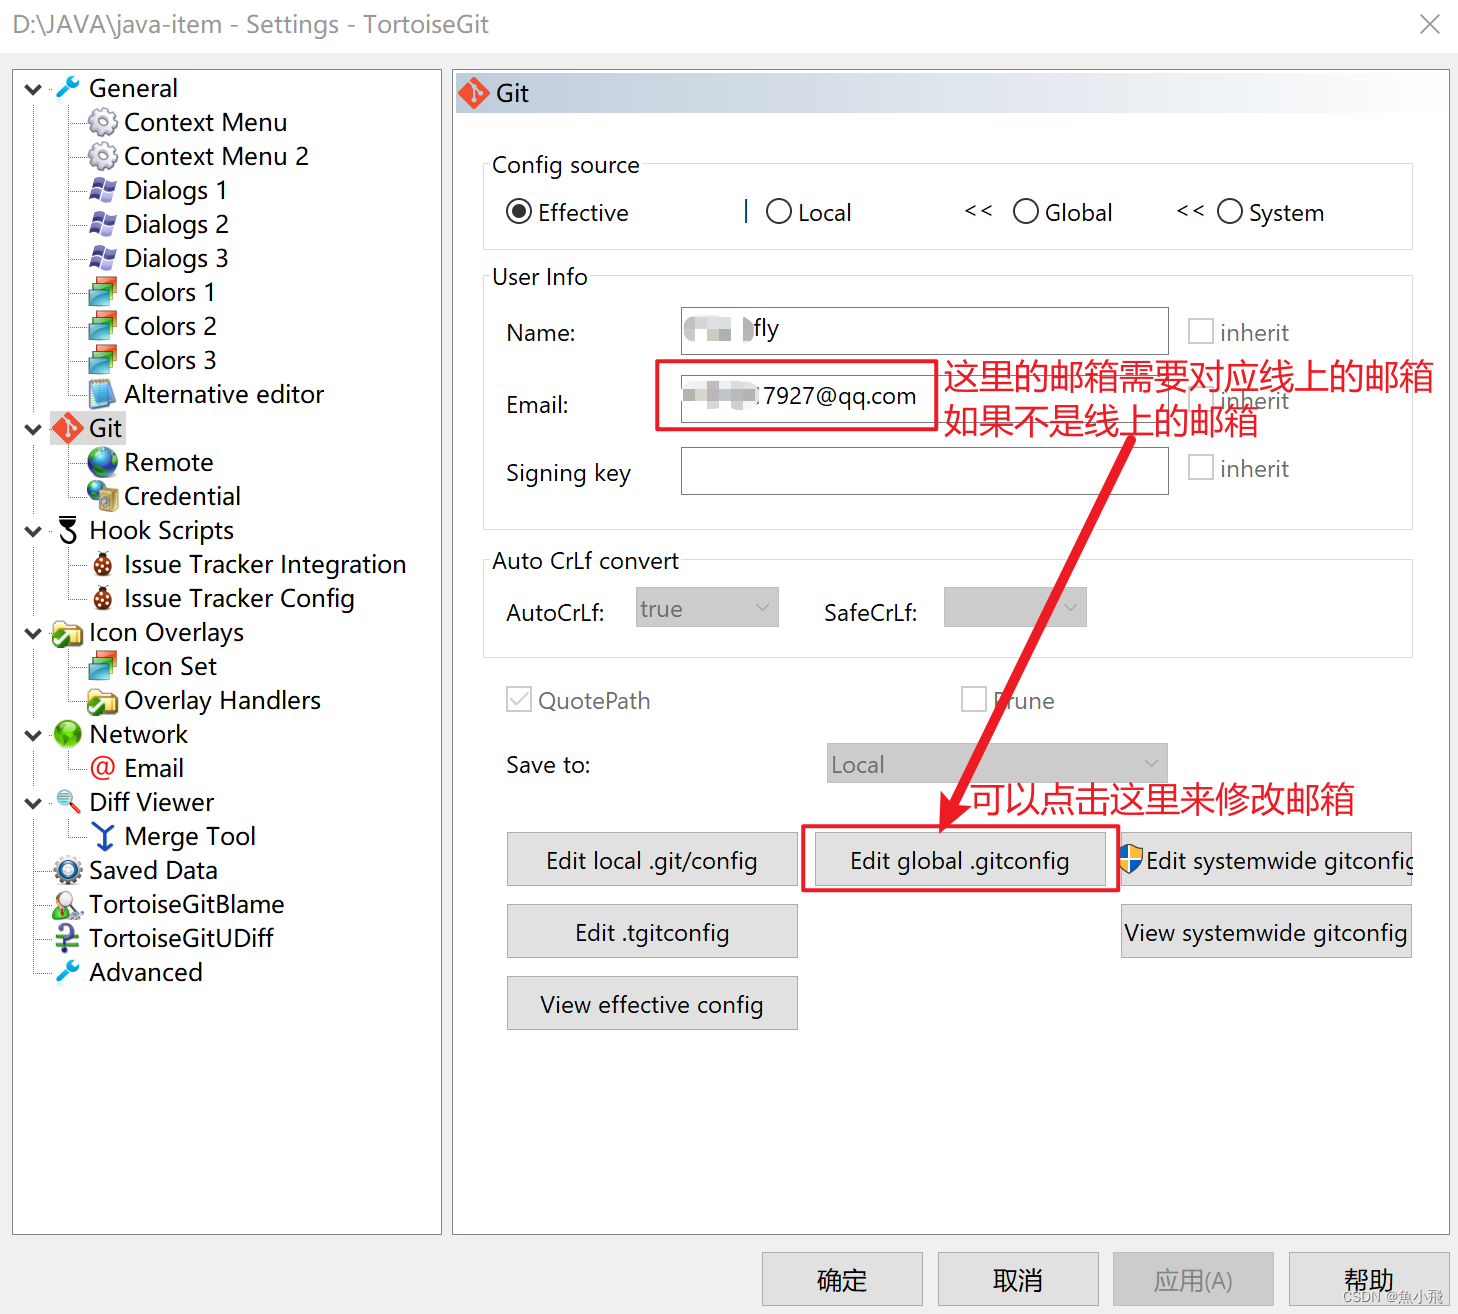Image resolution: width=1458 pixels, height=1314 pixels.
Task: Click Edit .tgitconfig button
Action: pyautogui.click(x=652, y=932)
